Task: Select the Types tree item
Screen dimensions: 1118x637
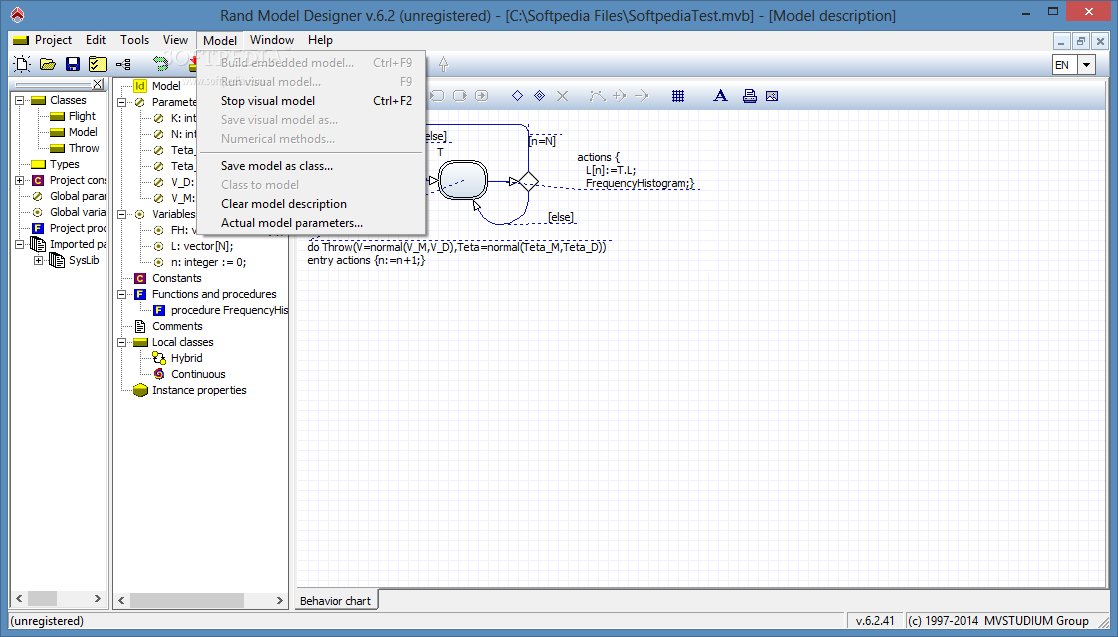Action: tap(65, 164)
